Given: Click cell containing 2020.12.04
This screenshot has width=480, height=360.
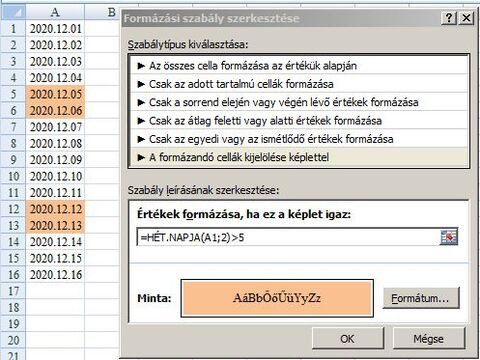Looking at the screenshot, I should 55,78.
